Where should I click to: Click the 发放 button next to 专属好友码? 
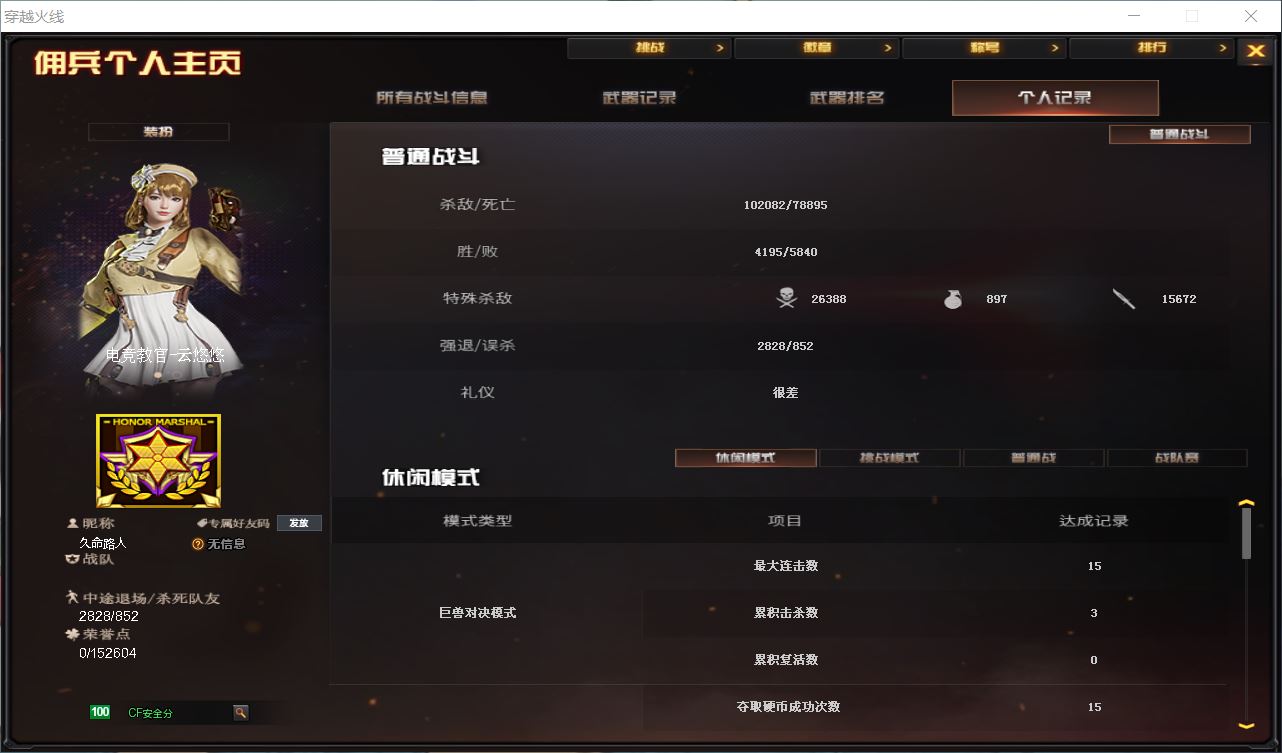[299, 523]
